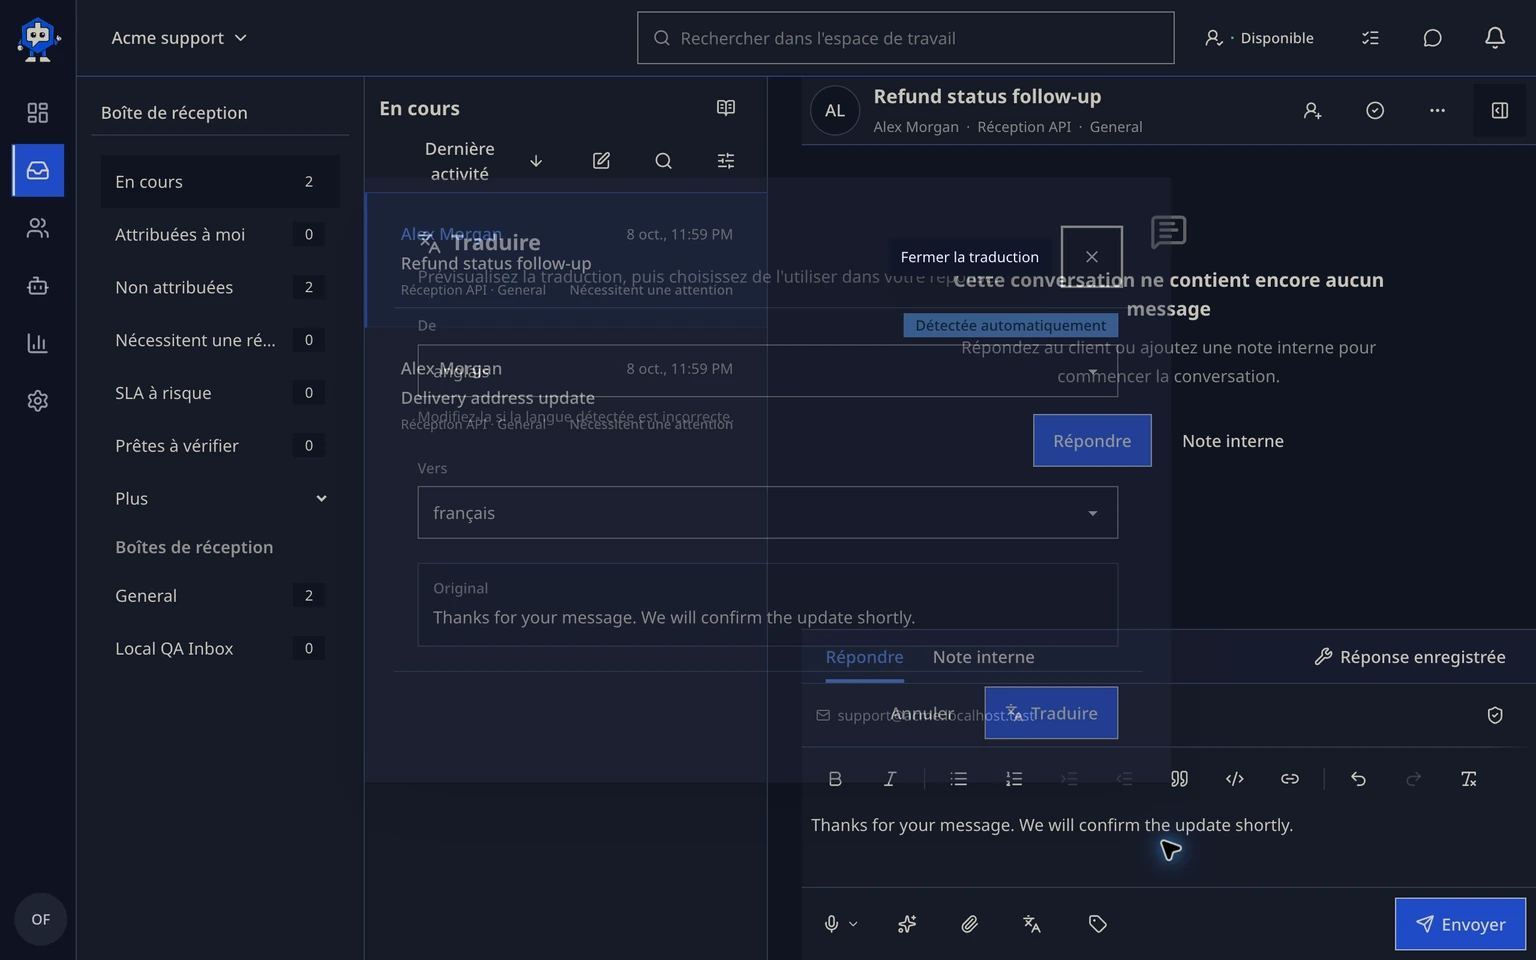The height and width of the screenshot is (960, 1536).
Task: Toggle the side panel icon in conversation header
Action: click(x=1499, y=111)
